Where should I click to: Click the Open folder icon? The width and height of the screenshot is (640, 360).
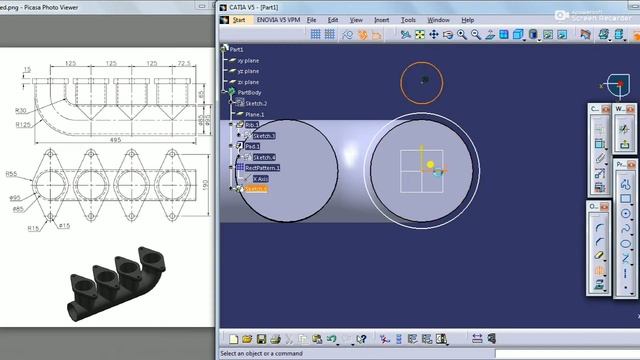[x=247, y=339]
